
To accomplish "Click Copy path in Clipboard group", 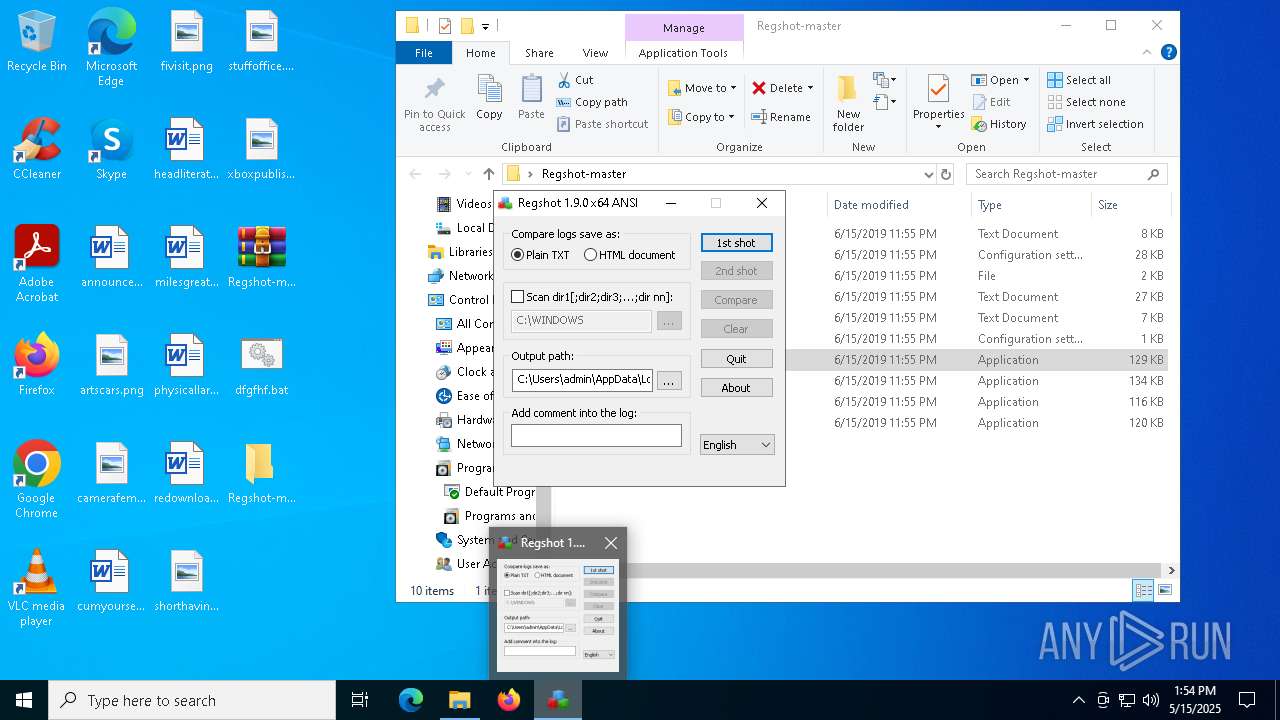I will click(x=592, y=102).
